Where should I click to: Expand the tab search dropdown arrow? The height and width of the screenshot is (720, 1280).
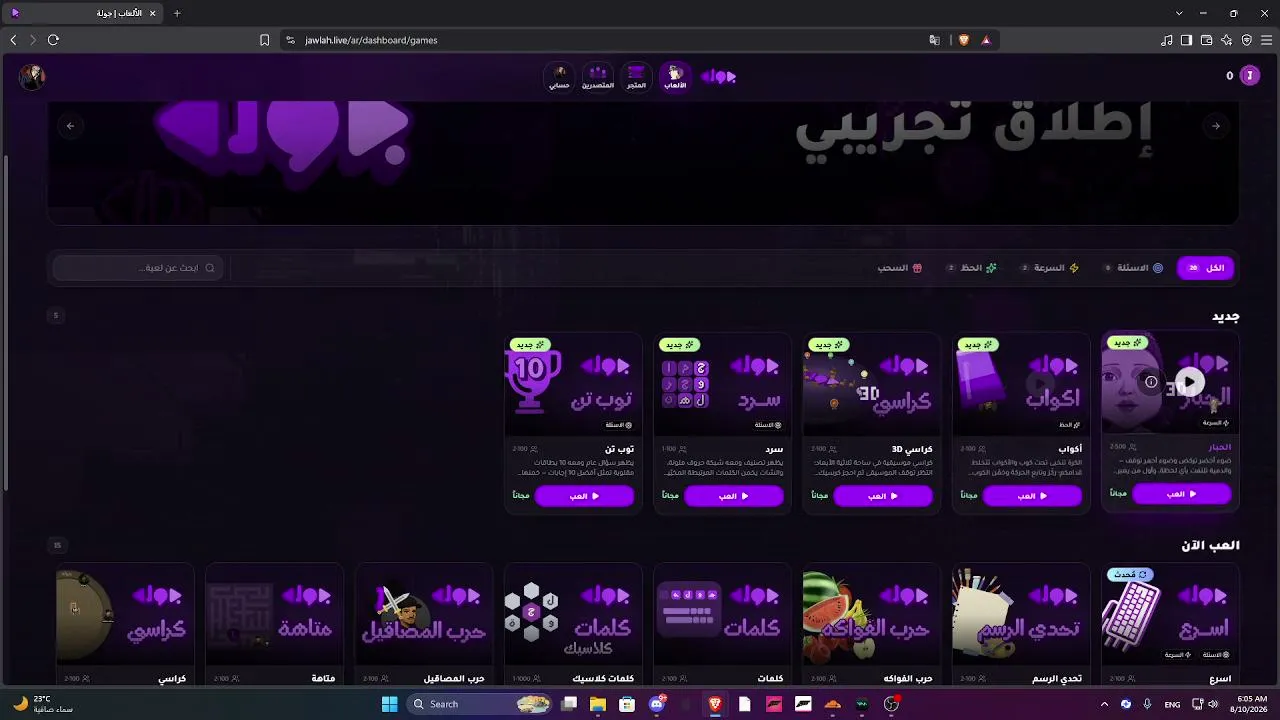tap(1179, 13)
